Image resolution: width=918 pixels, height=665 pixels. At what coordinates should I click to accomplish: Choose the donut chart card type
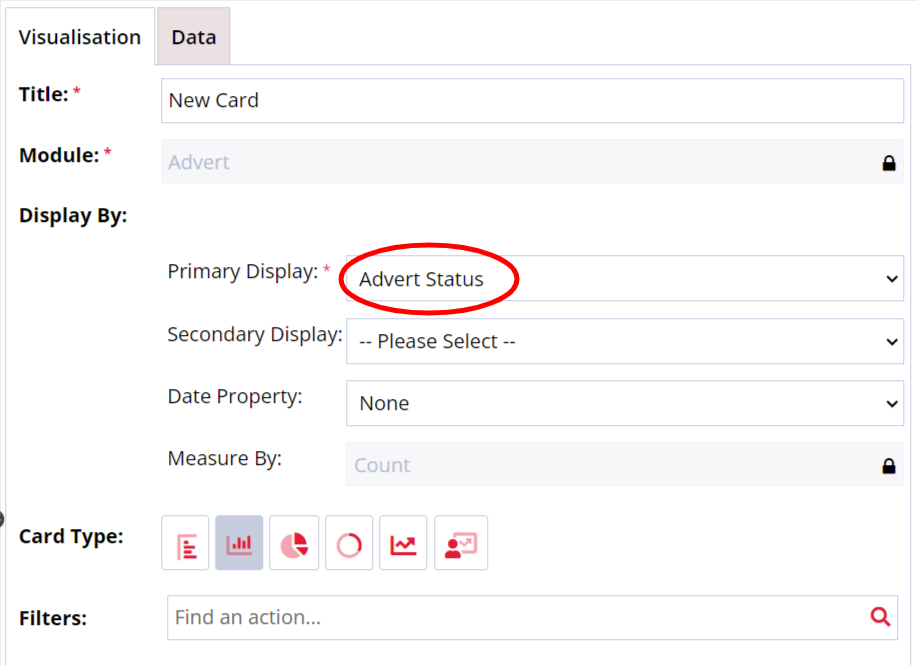348,543
